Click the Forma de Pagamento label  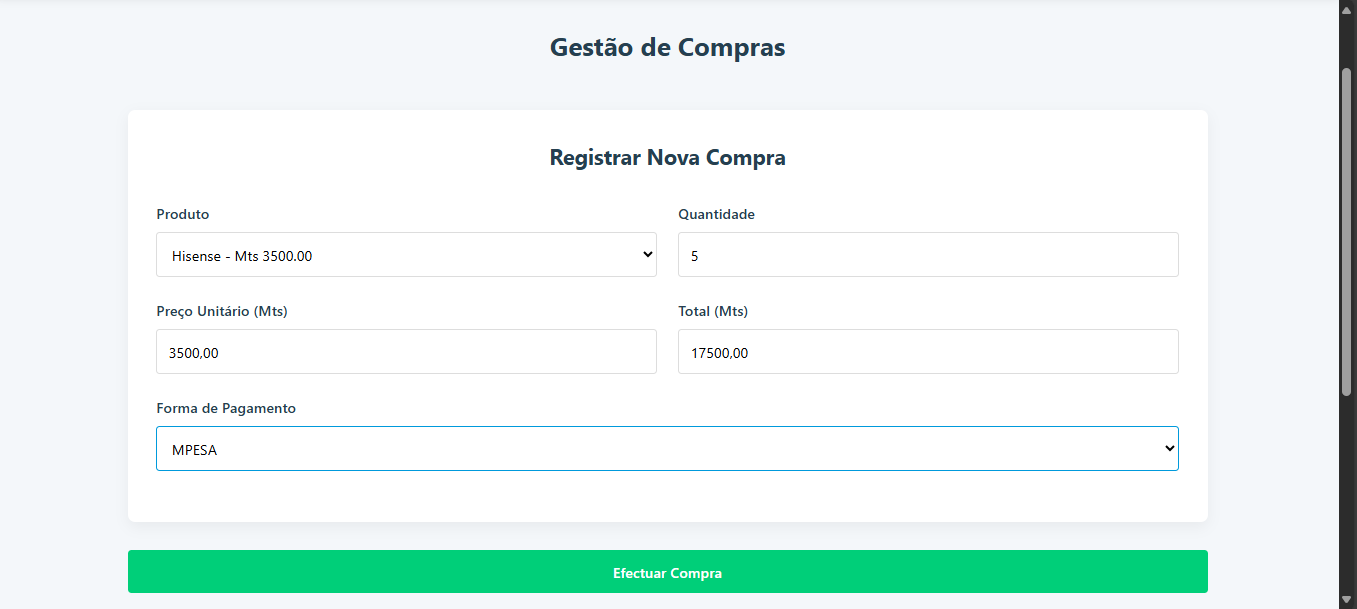(x=226, y=408)
